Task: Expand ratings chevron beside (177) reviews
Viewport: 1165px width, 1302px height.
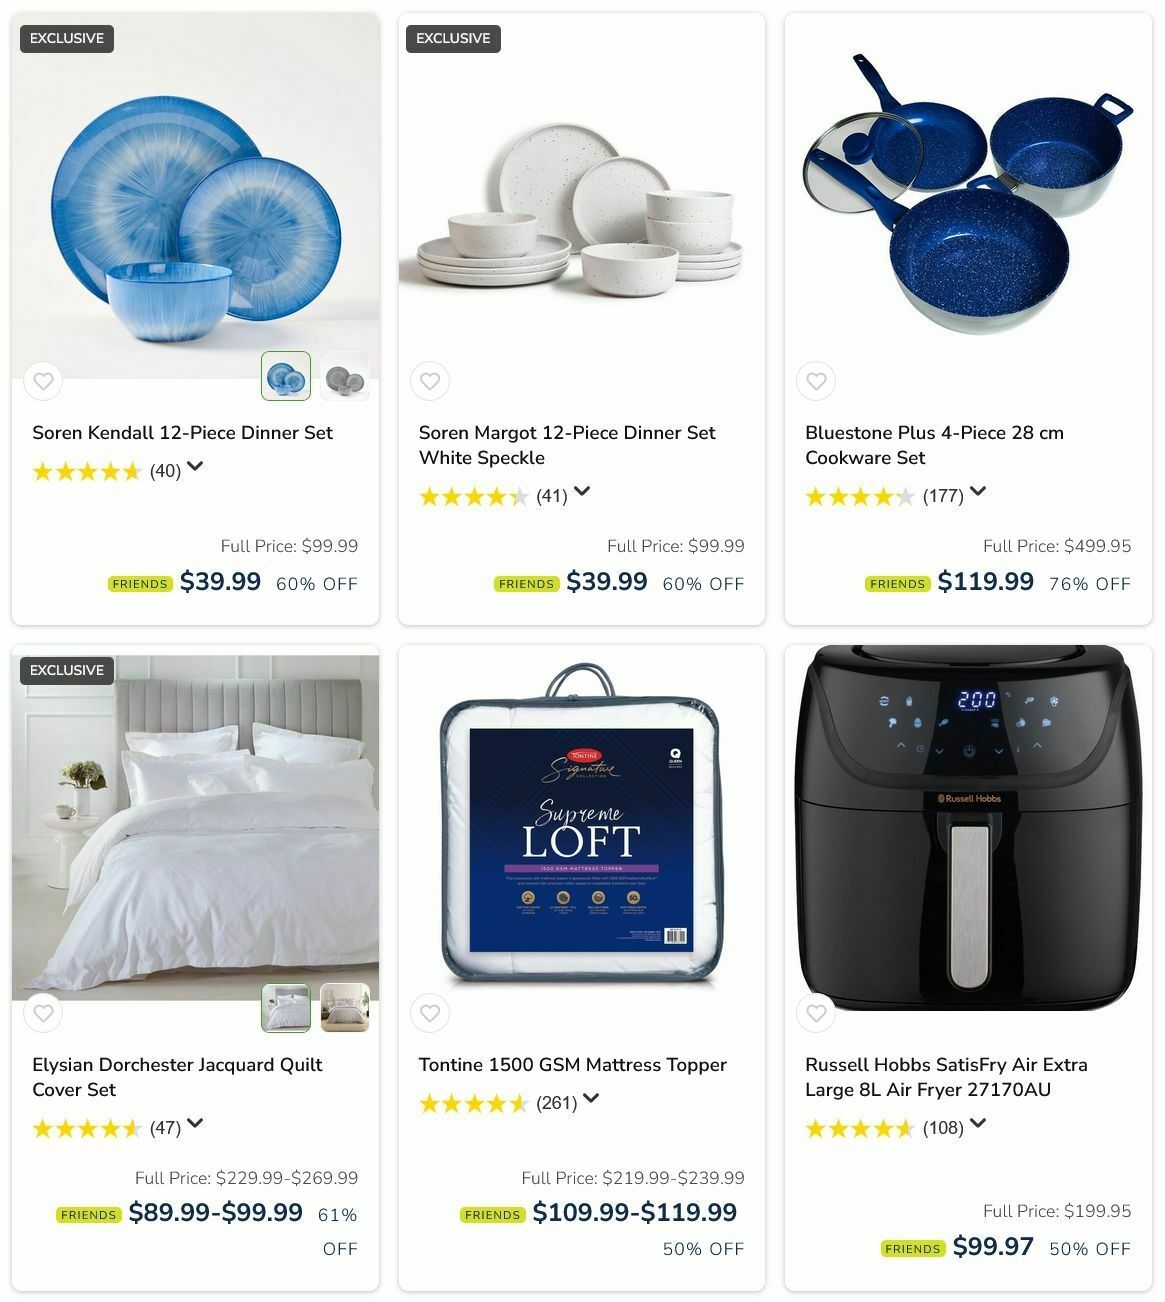Action: [x=978, y=491]
